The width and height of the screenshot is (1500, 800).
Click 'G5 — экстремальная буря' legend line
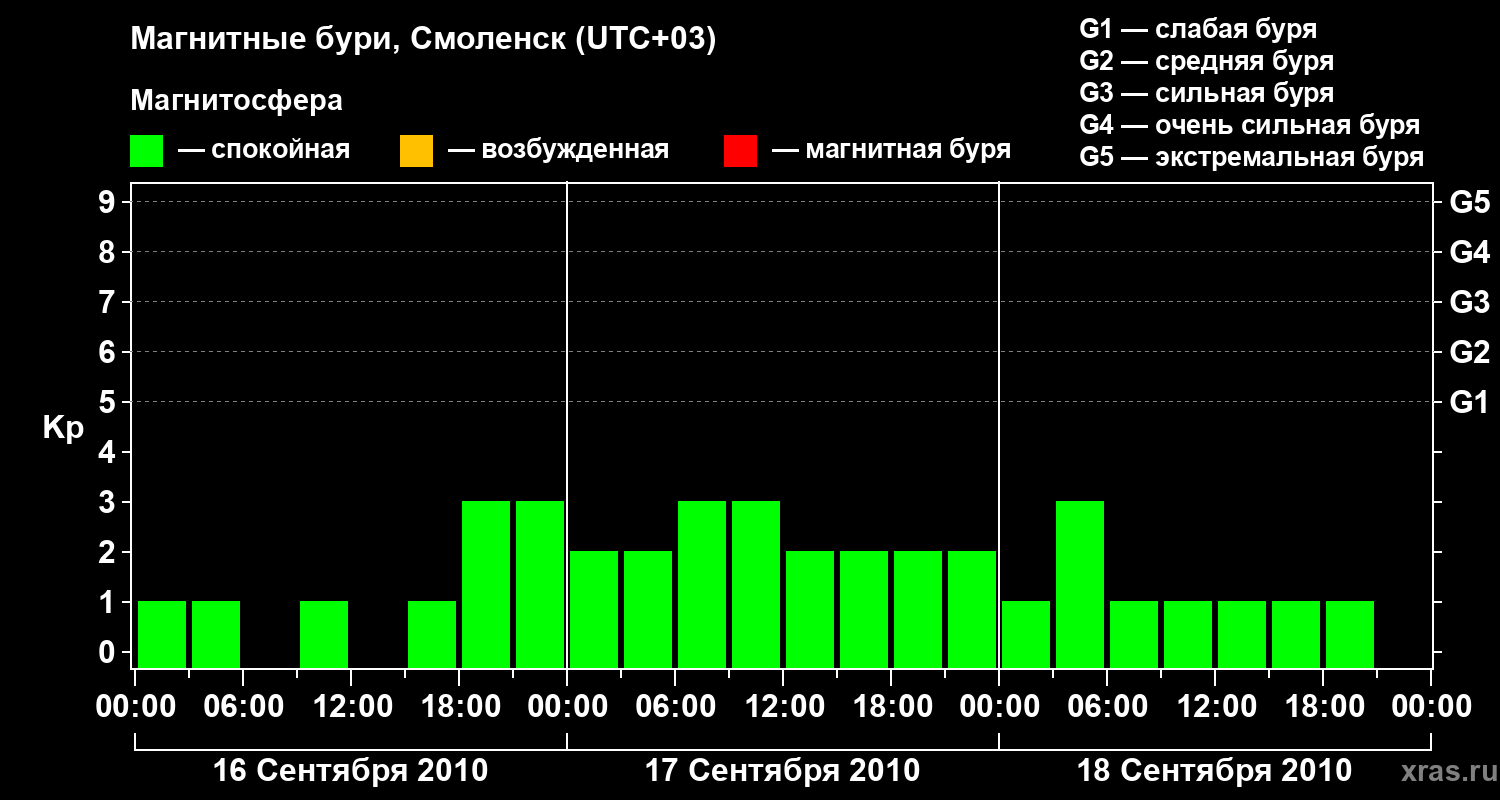1252,157
